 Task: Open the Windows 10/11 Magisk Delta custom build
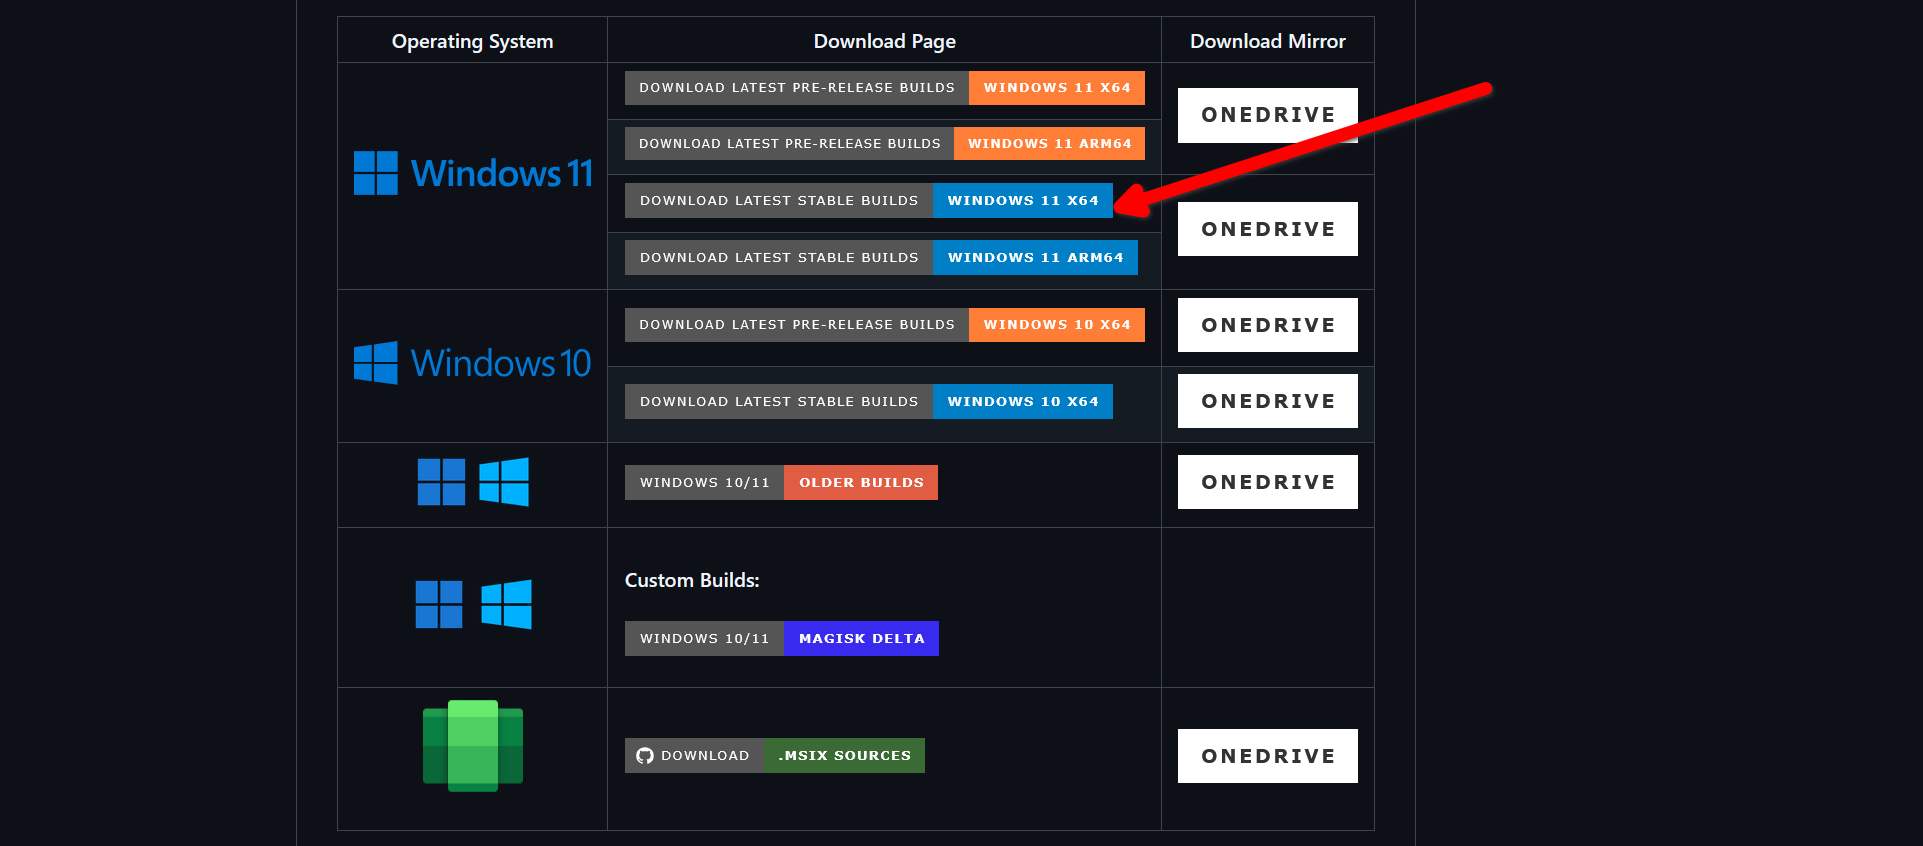(782, 639)
